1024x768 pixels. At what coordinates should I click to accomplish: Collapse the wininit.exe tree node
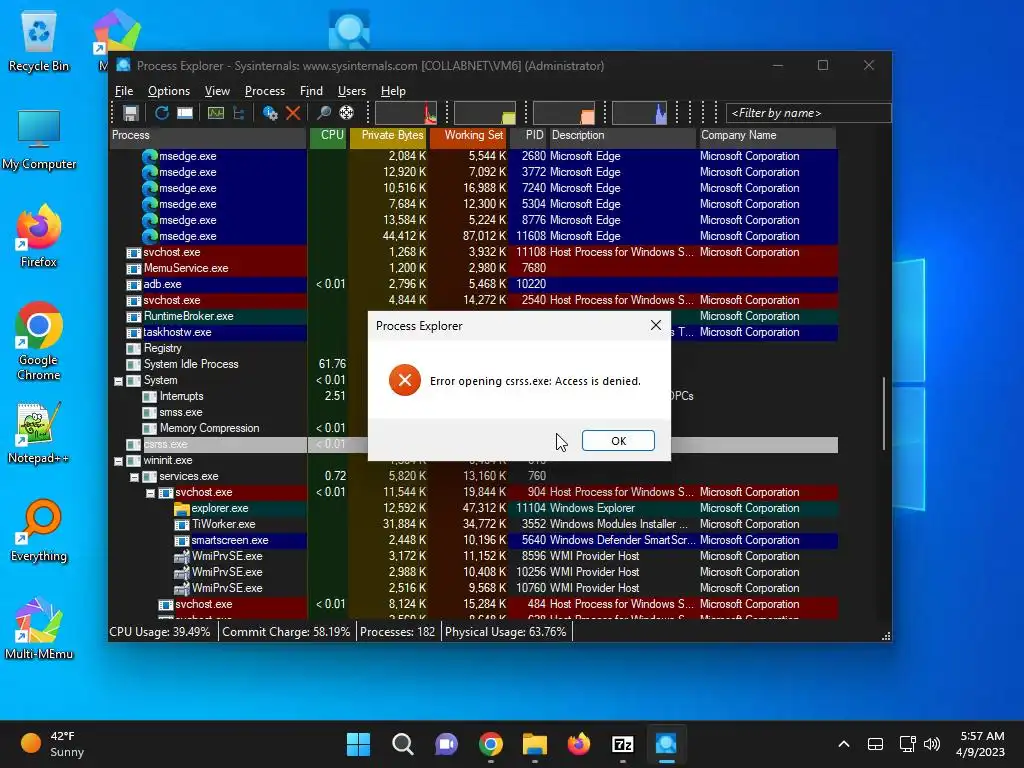[x=118, y=461]
